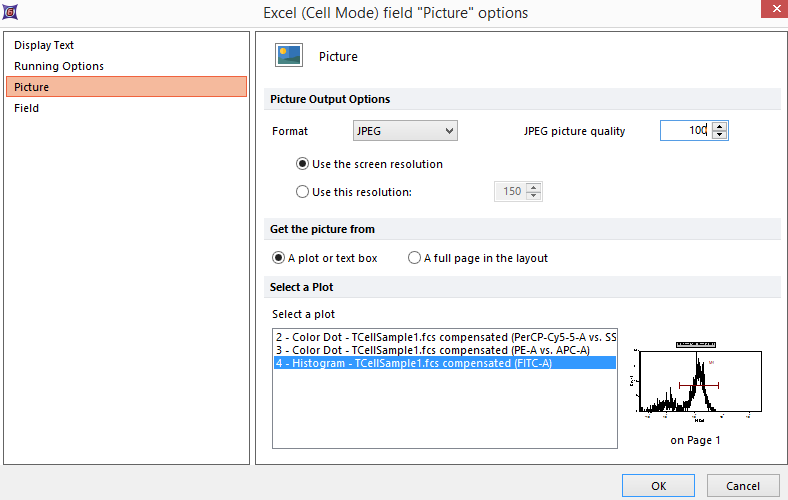Open the Display Text options page
The image size is (788, 500).
click(x=44, y=45)
